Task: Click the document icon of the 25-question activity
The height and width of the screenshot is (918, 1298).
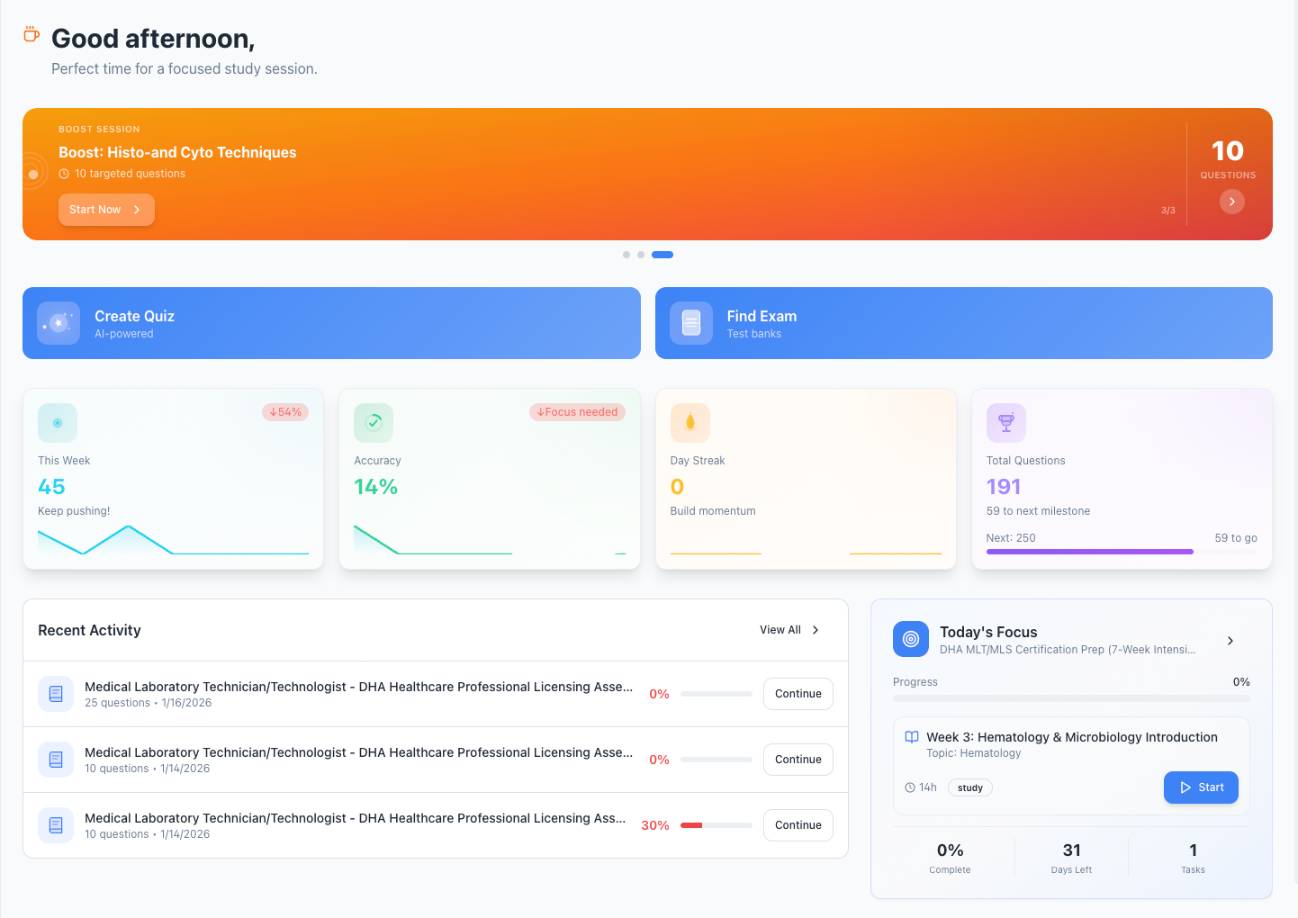Action: [56, 694]
